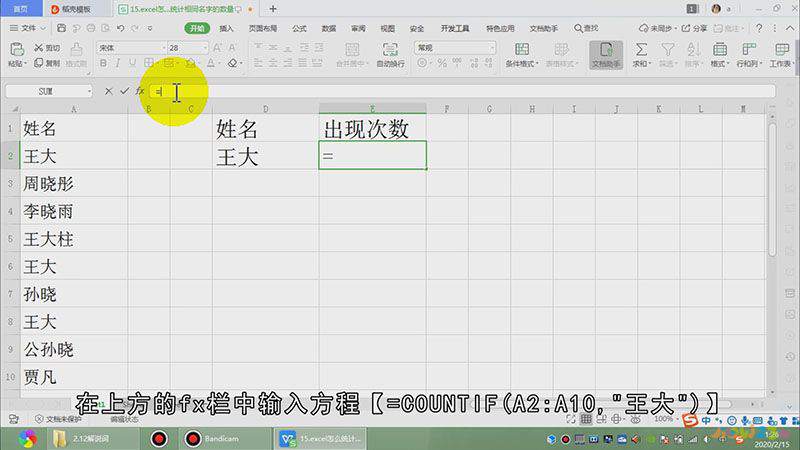Viewport: 800px width, 450px height.
Task: Expand the quick access toolbar options arrow
Action: point(150,29)
